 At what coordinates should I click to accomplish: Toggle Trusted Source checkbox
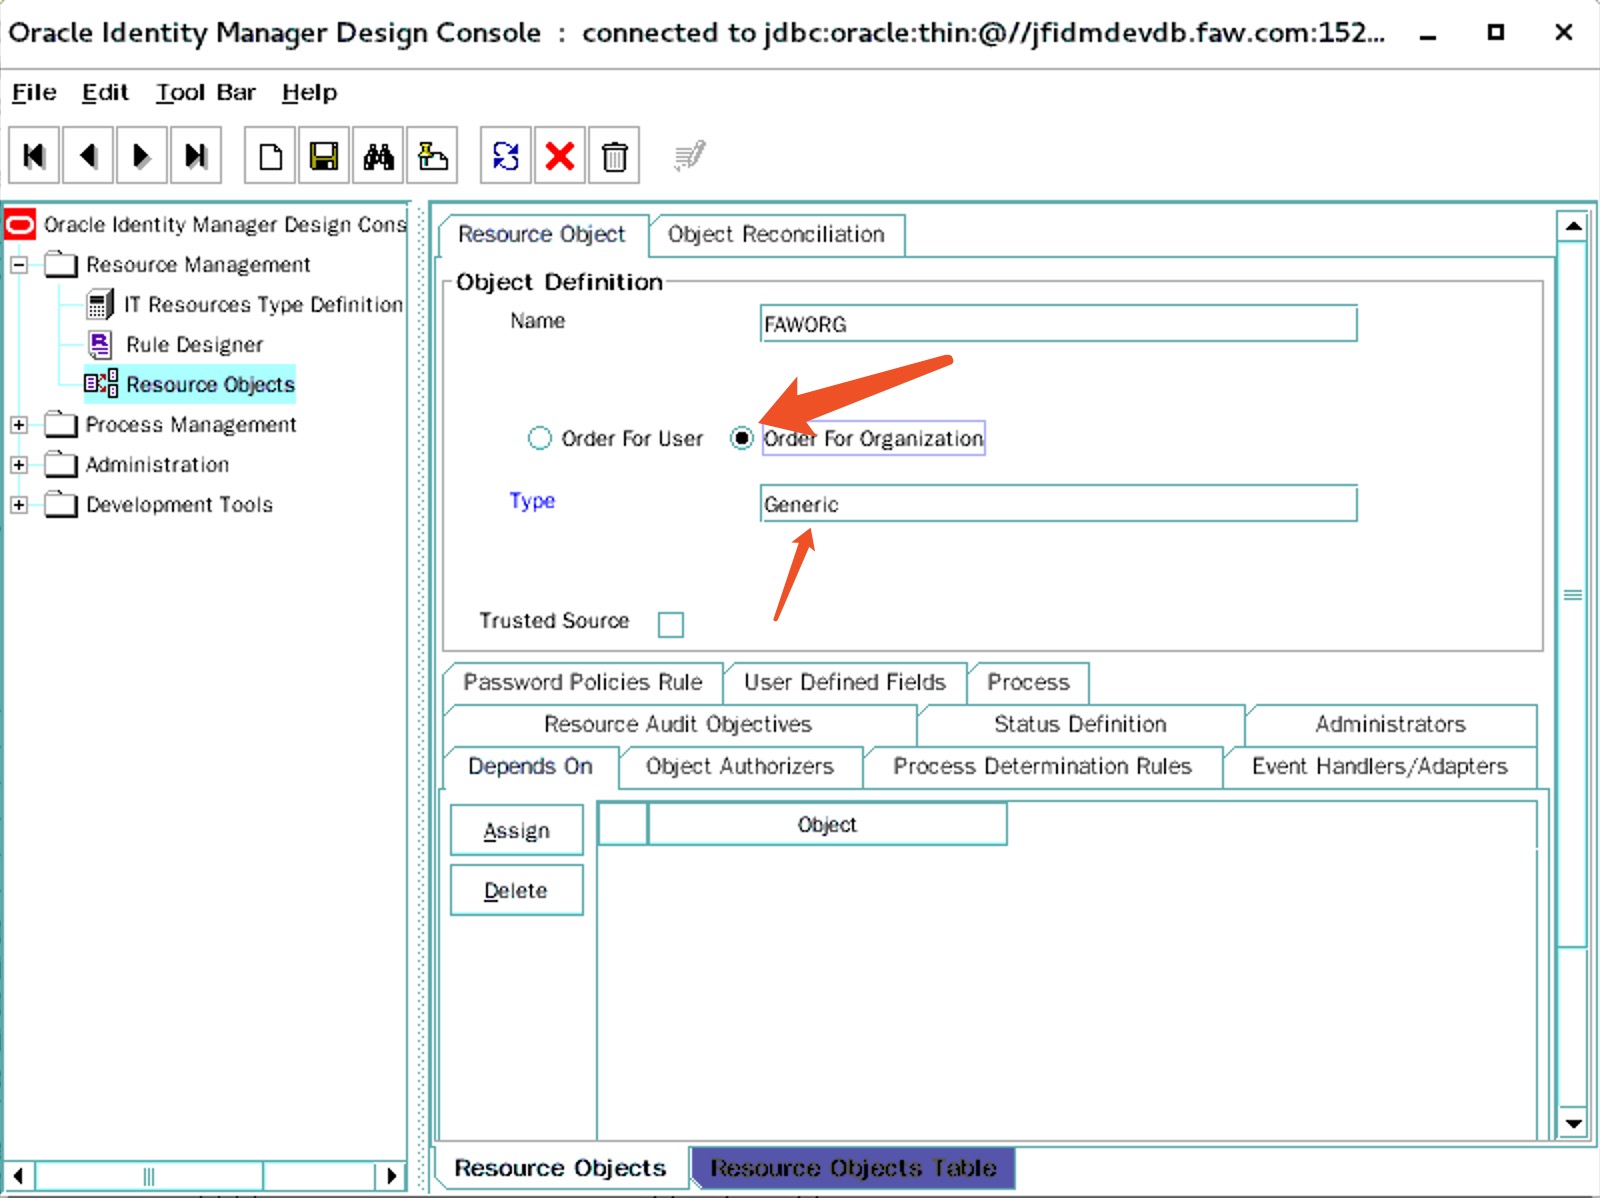point(670,625)
